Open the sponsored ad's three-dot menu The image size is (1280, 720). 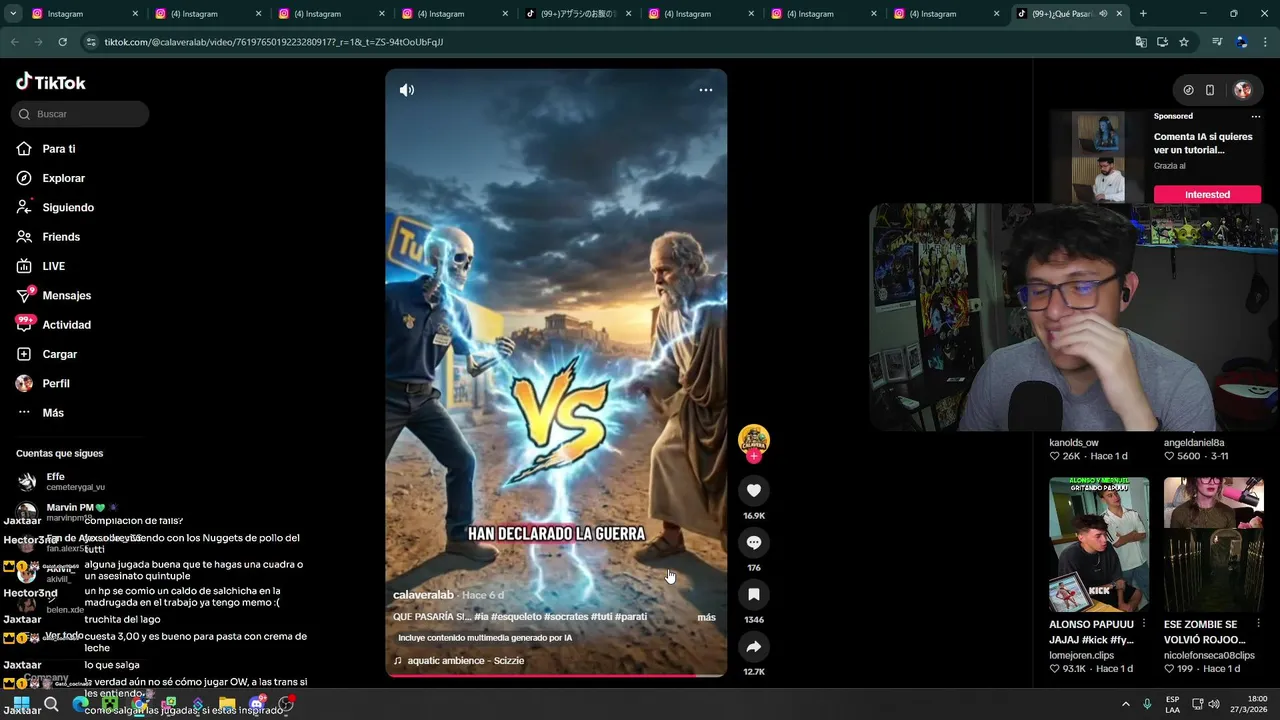pyautogui.click(x=1256, y=116)
